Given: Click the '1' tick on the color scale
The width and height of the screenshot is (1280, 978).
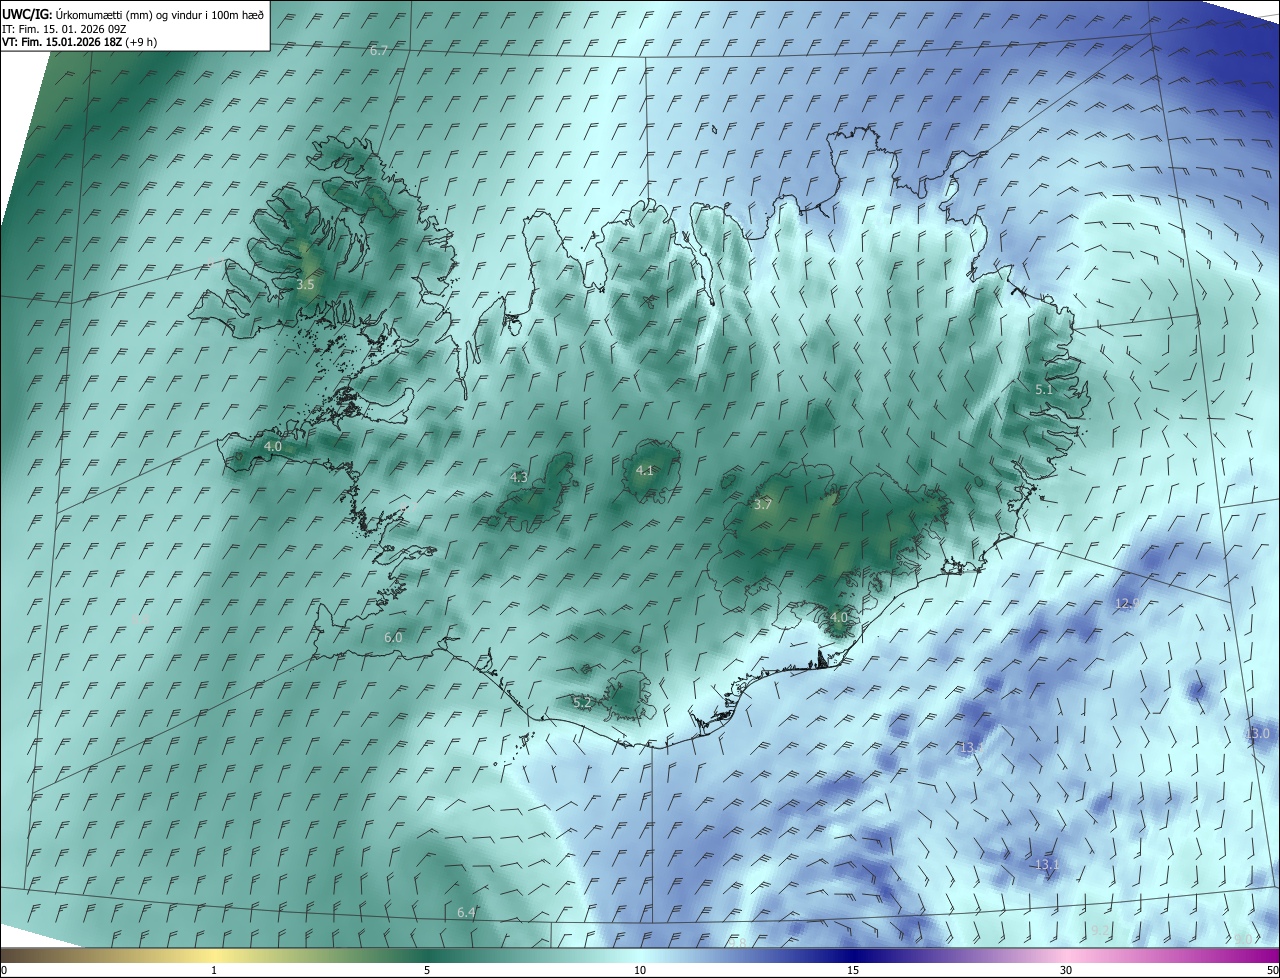Looking at the screenshot, I should pyautogui.click(x=214, y=970).
